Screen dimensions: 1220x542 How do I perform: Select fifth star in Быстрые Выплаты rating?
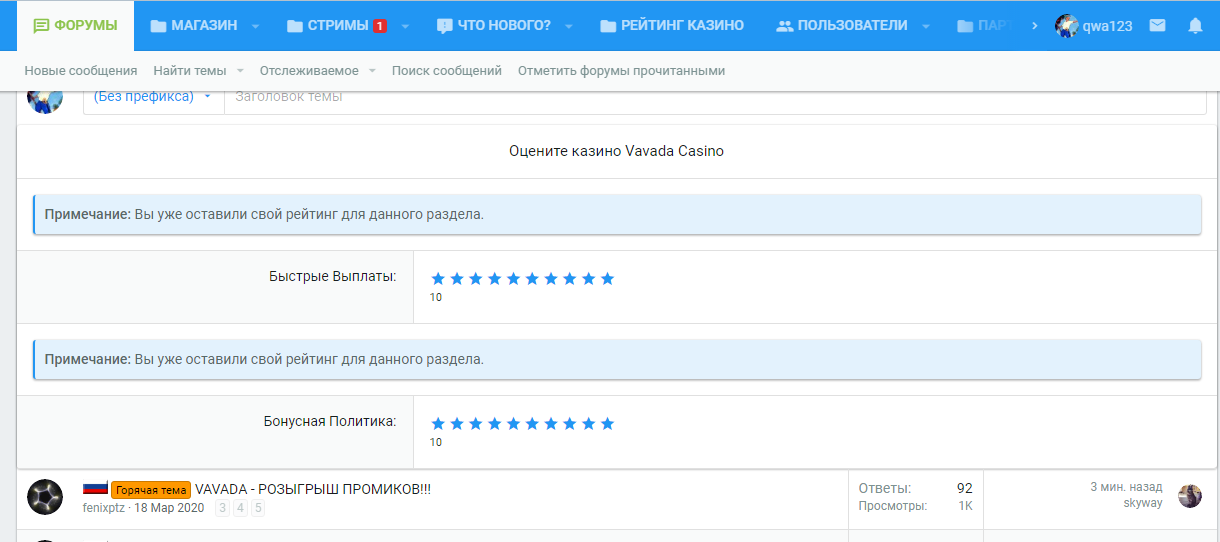point(514,278)
